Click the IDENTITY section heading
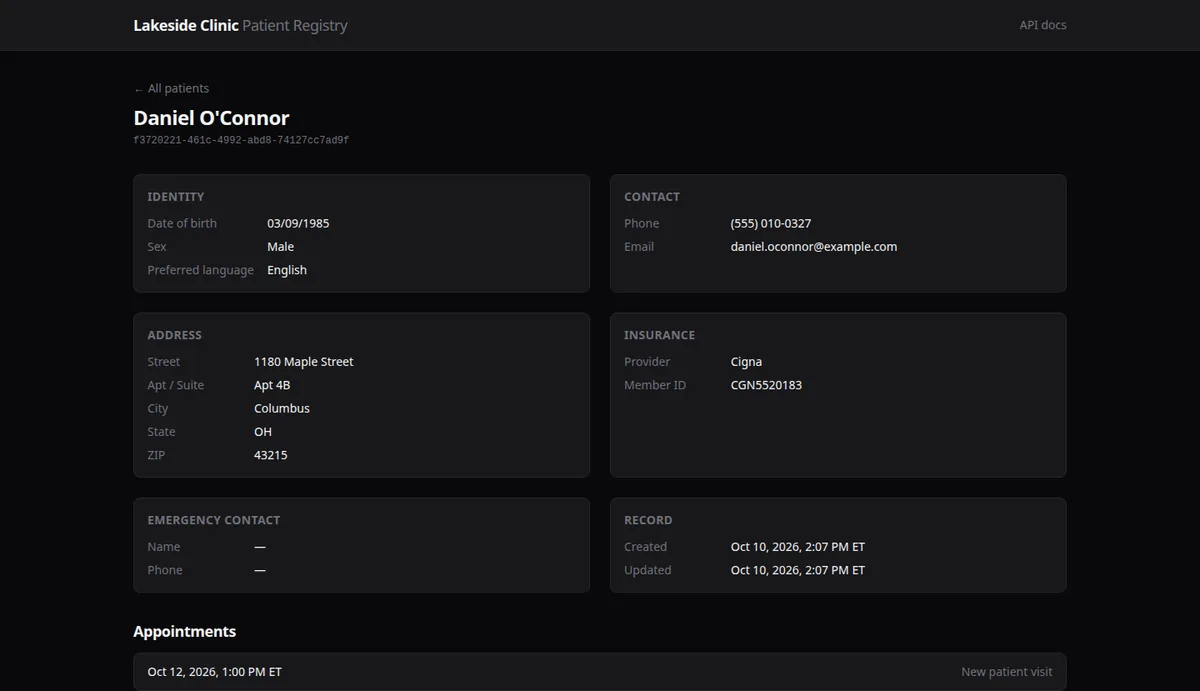 point(176,197)
